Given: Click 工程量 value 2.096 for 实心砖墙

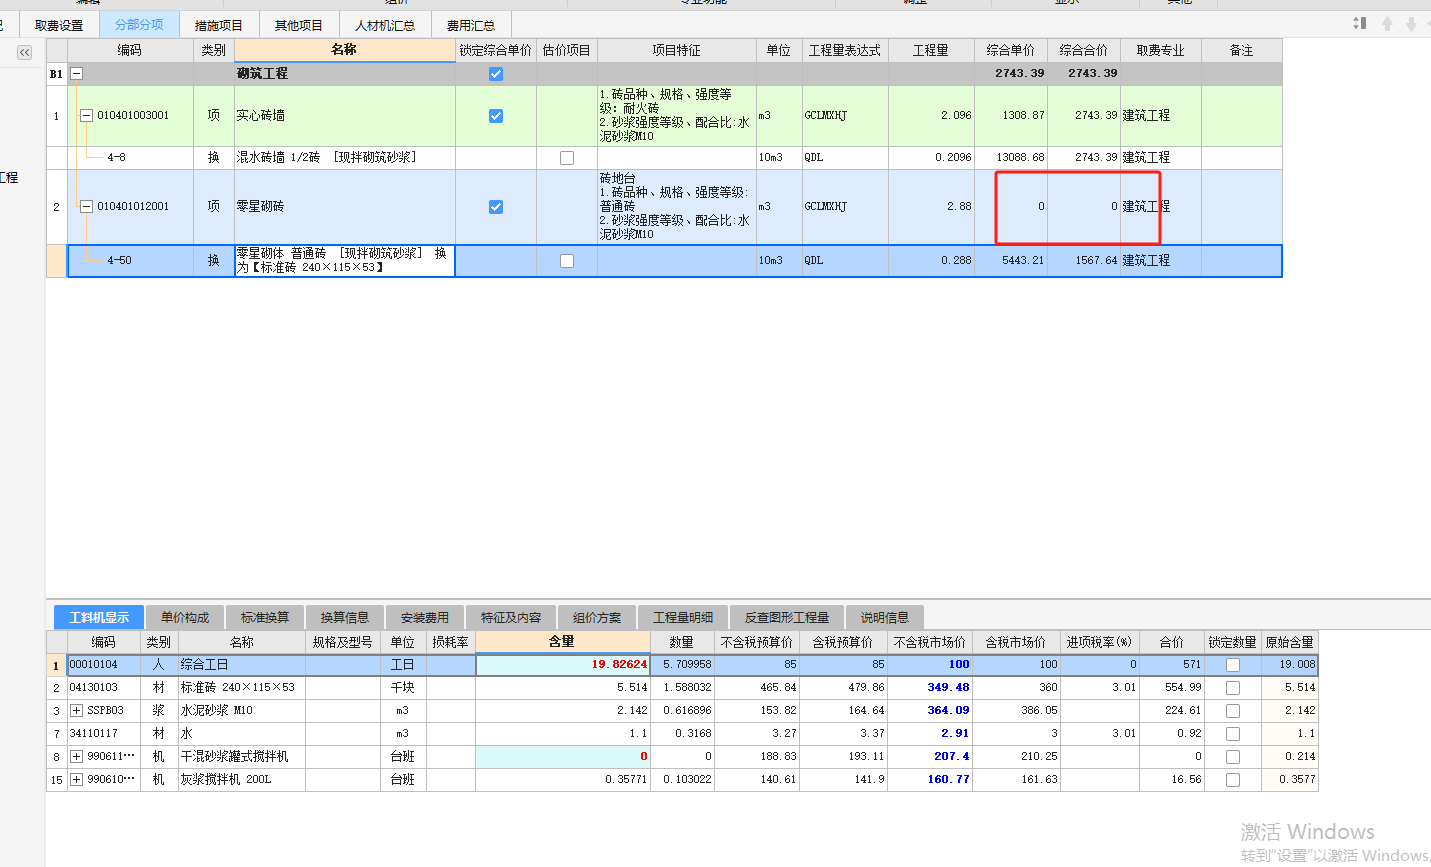Looking at the screenshot, I should 932,116.
